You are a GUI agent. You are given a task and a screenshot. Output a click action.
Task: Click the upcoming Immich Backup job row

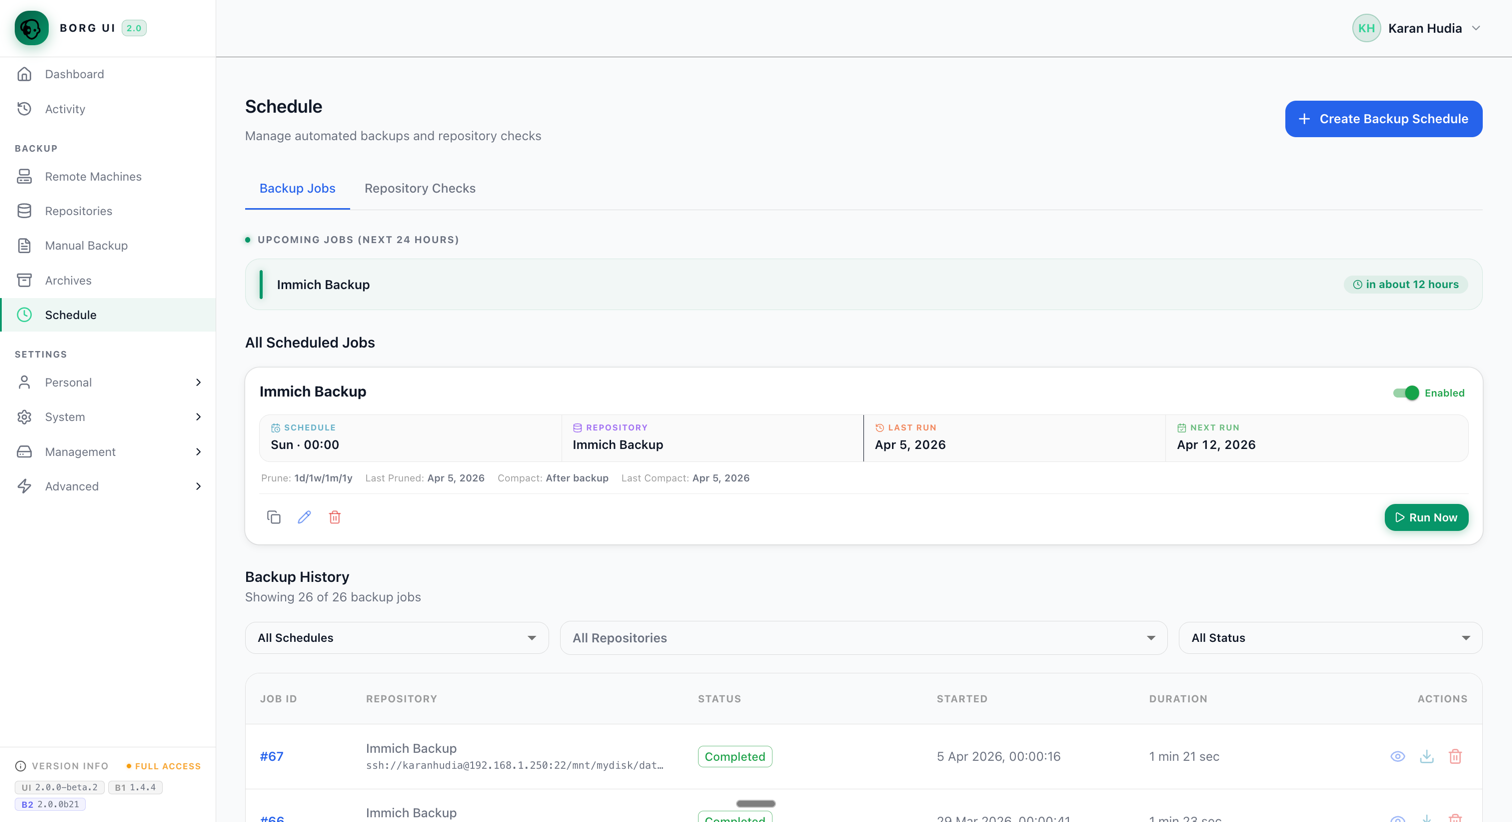tap(863, 285)
